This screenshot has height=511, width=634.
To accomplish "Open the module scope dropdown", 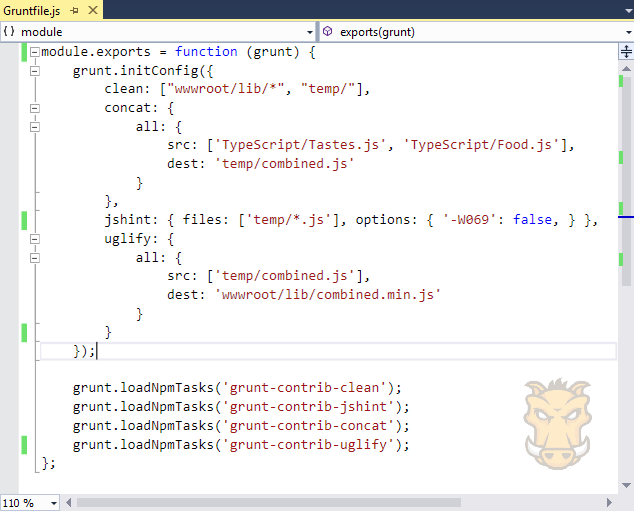I will click(310, 32).
